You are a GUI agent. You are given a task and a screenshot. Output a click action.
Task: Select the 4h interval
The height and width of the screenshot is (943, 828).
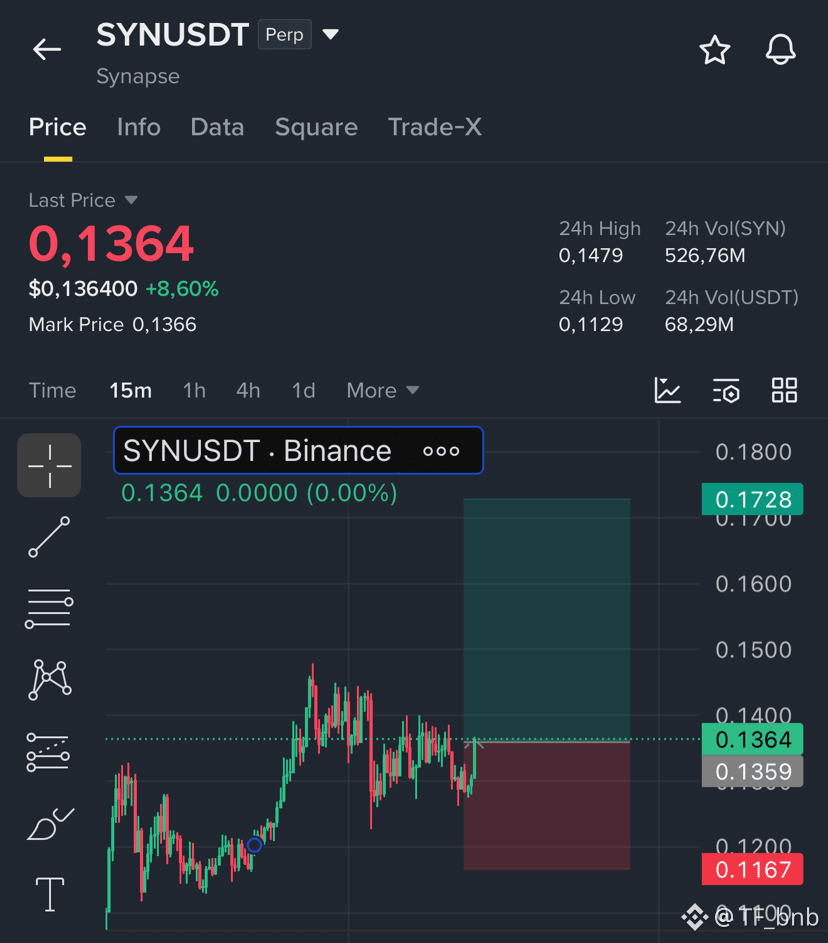tap(248, 390)
